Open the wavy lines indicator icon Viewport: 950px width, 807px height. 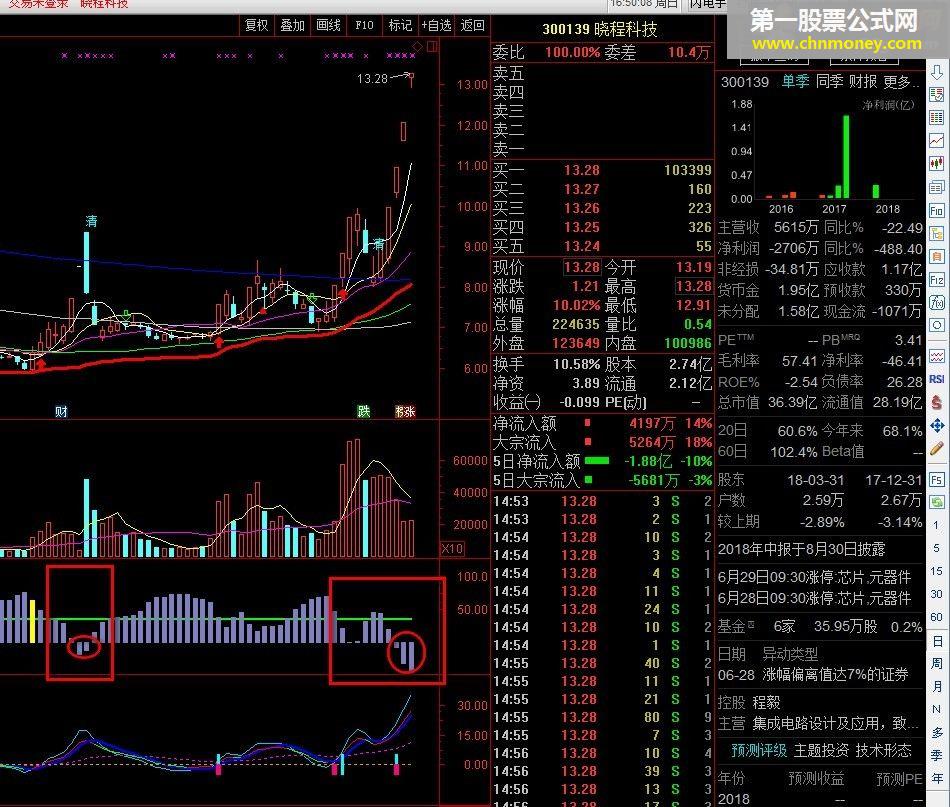(x=937, y=356)
